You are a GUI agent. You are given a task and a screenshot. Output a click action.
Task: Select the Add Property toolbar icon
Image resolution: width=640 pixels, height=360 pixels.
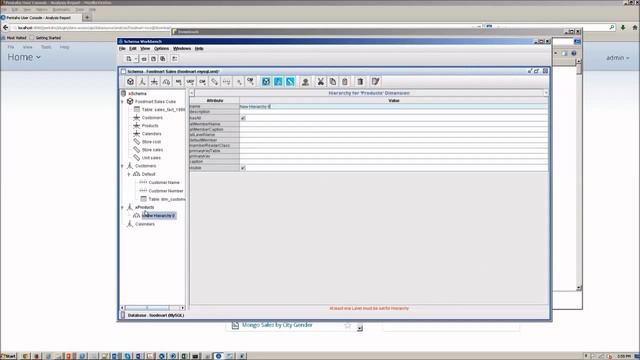pyautogui.click(x=239, y=82)
